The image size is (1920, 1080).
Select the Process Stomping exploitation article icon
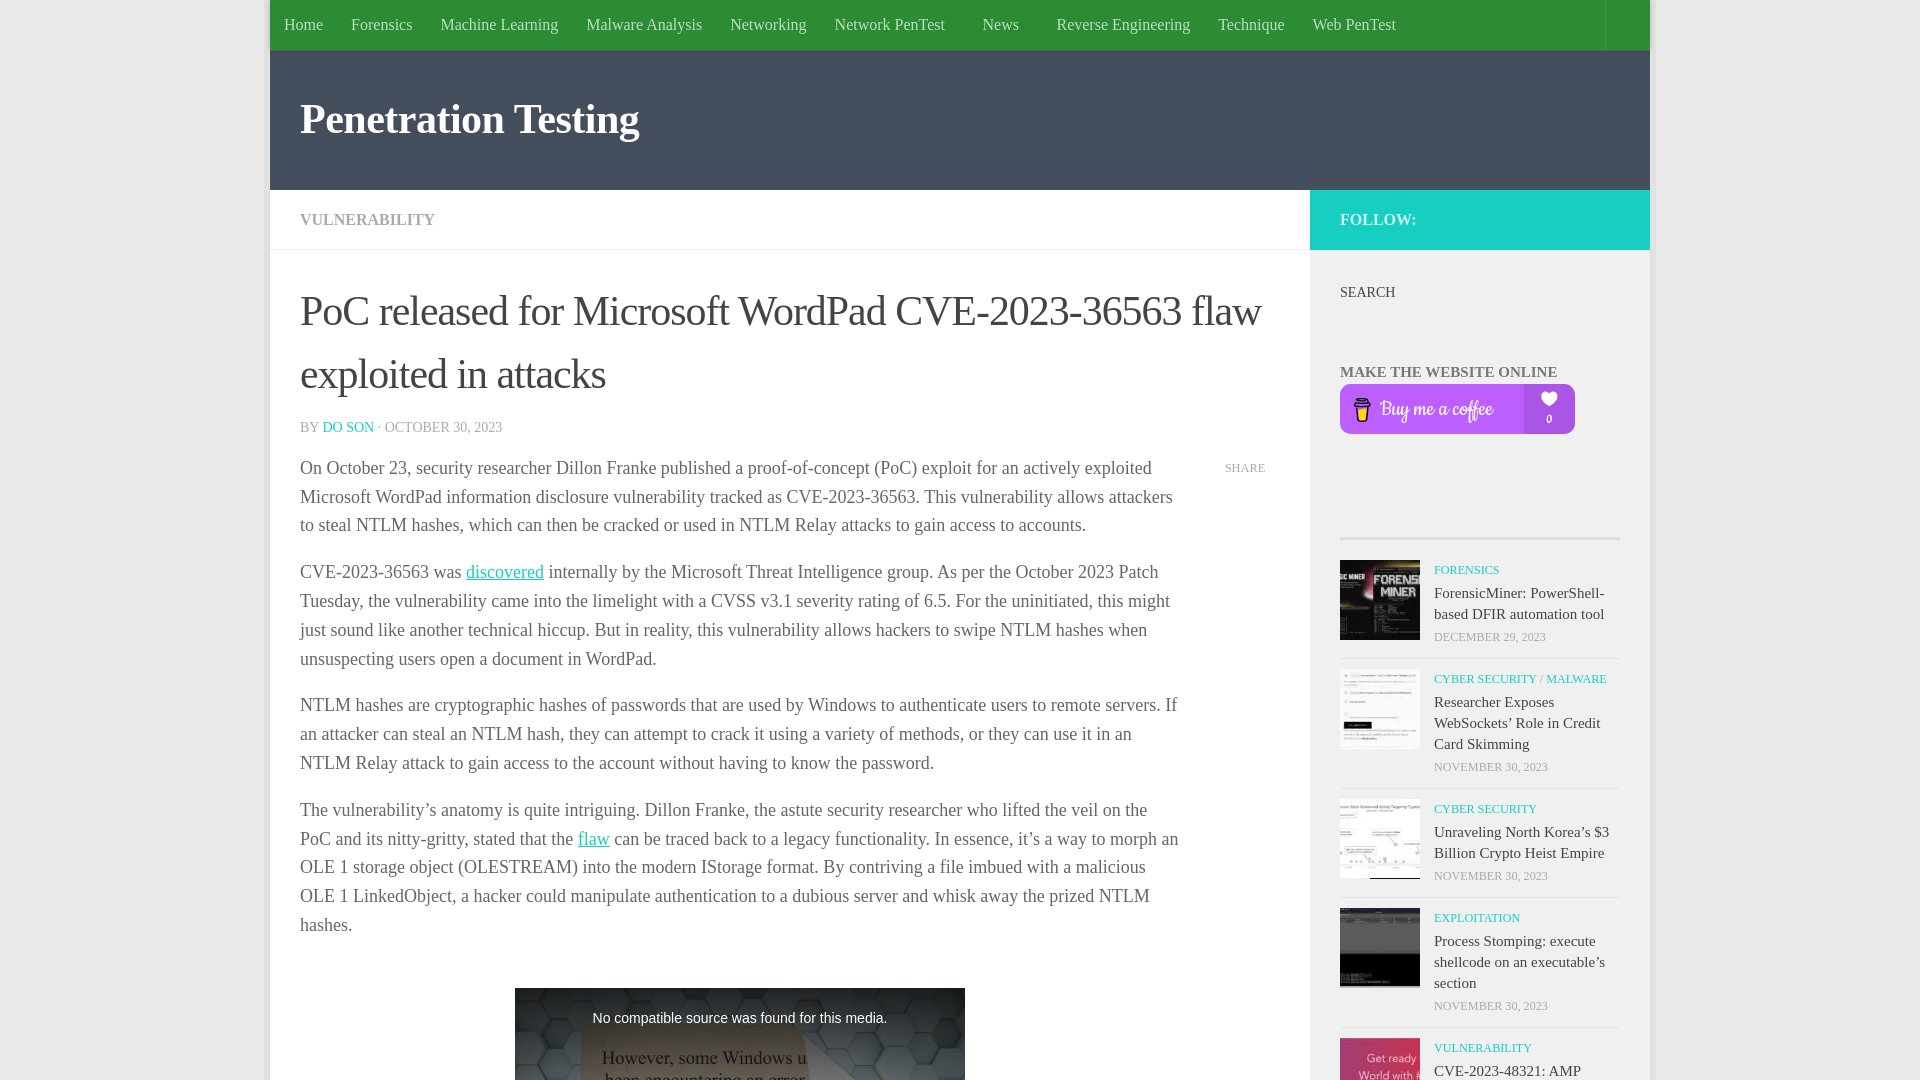(1379, 947)
